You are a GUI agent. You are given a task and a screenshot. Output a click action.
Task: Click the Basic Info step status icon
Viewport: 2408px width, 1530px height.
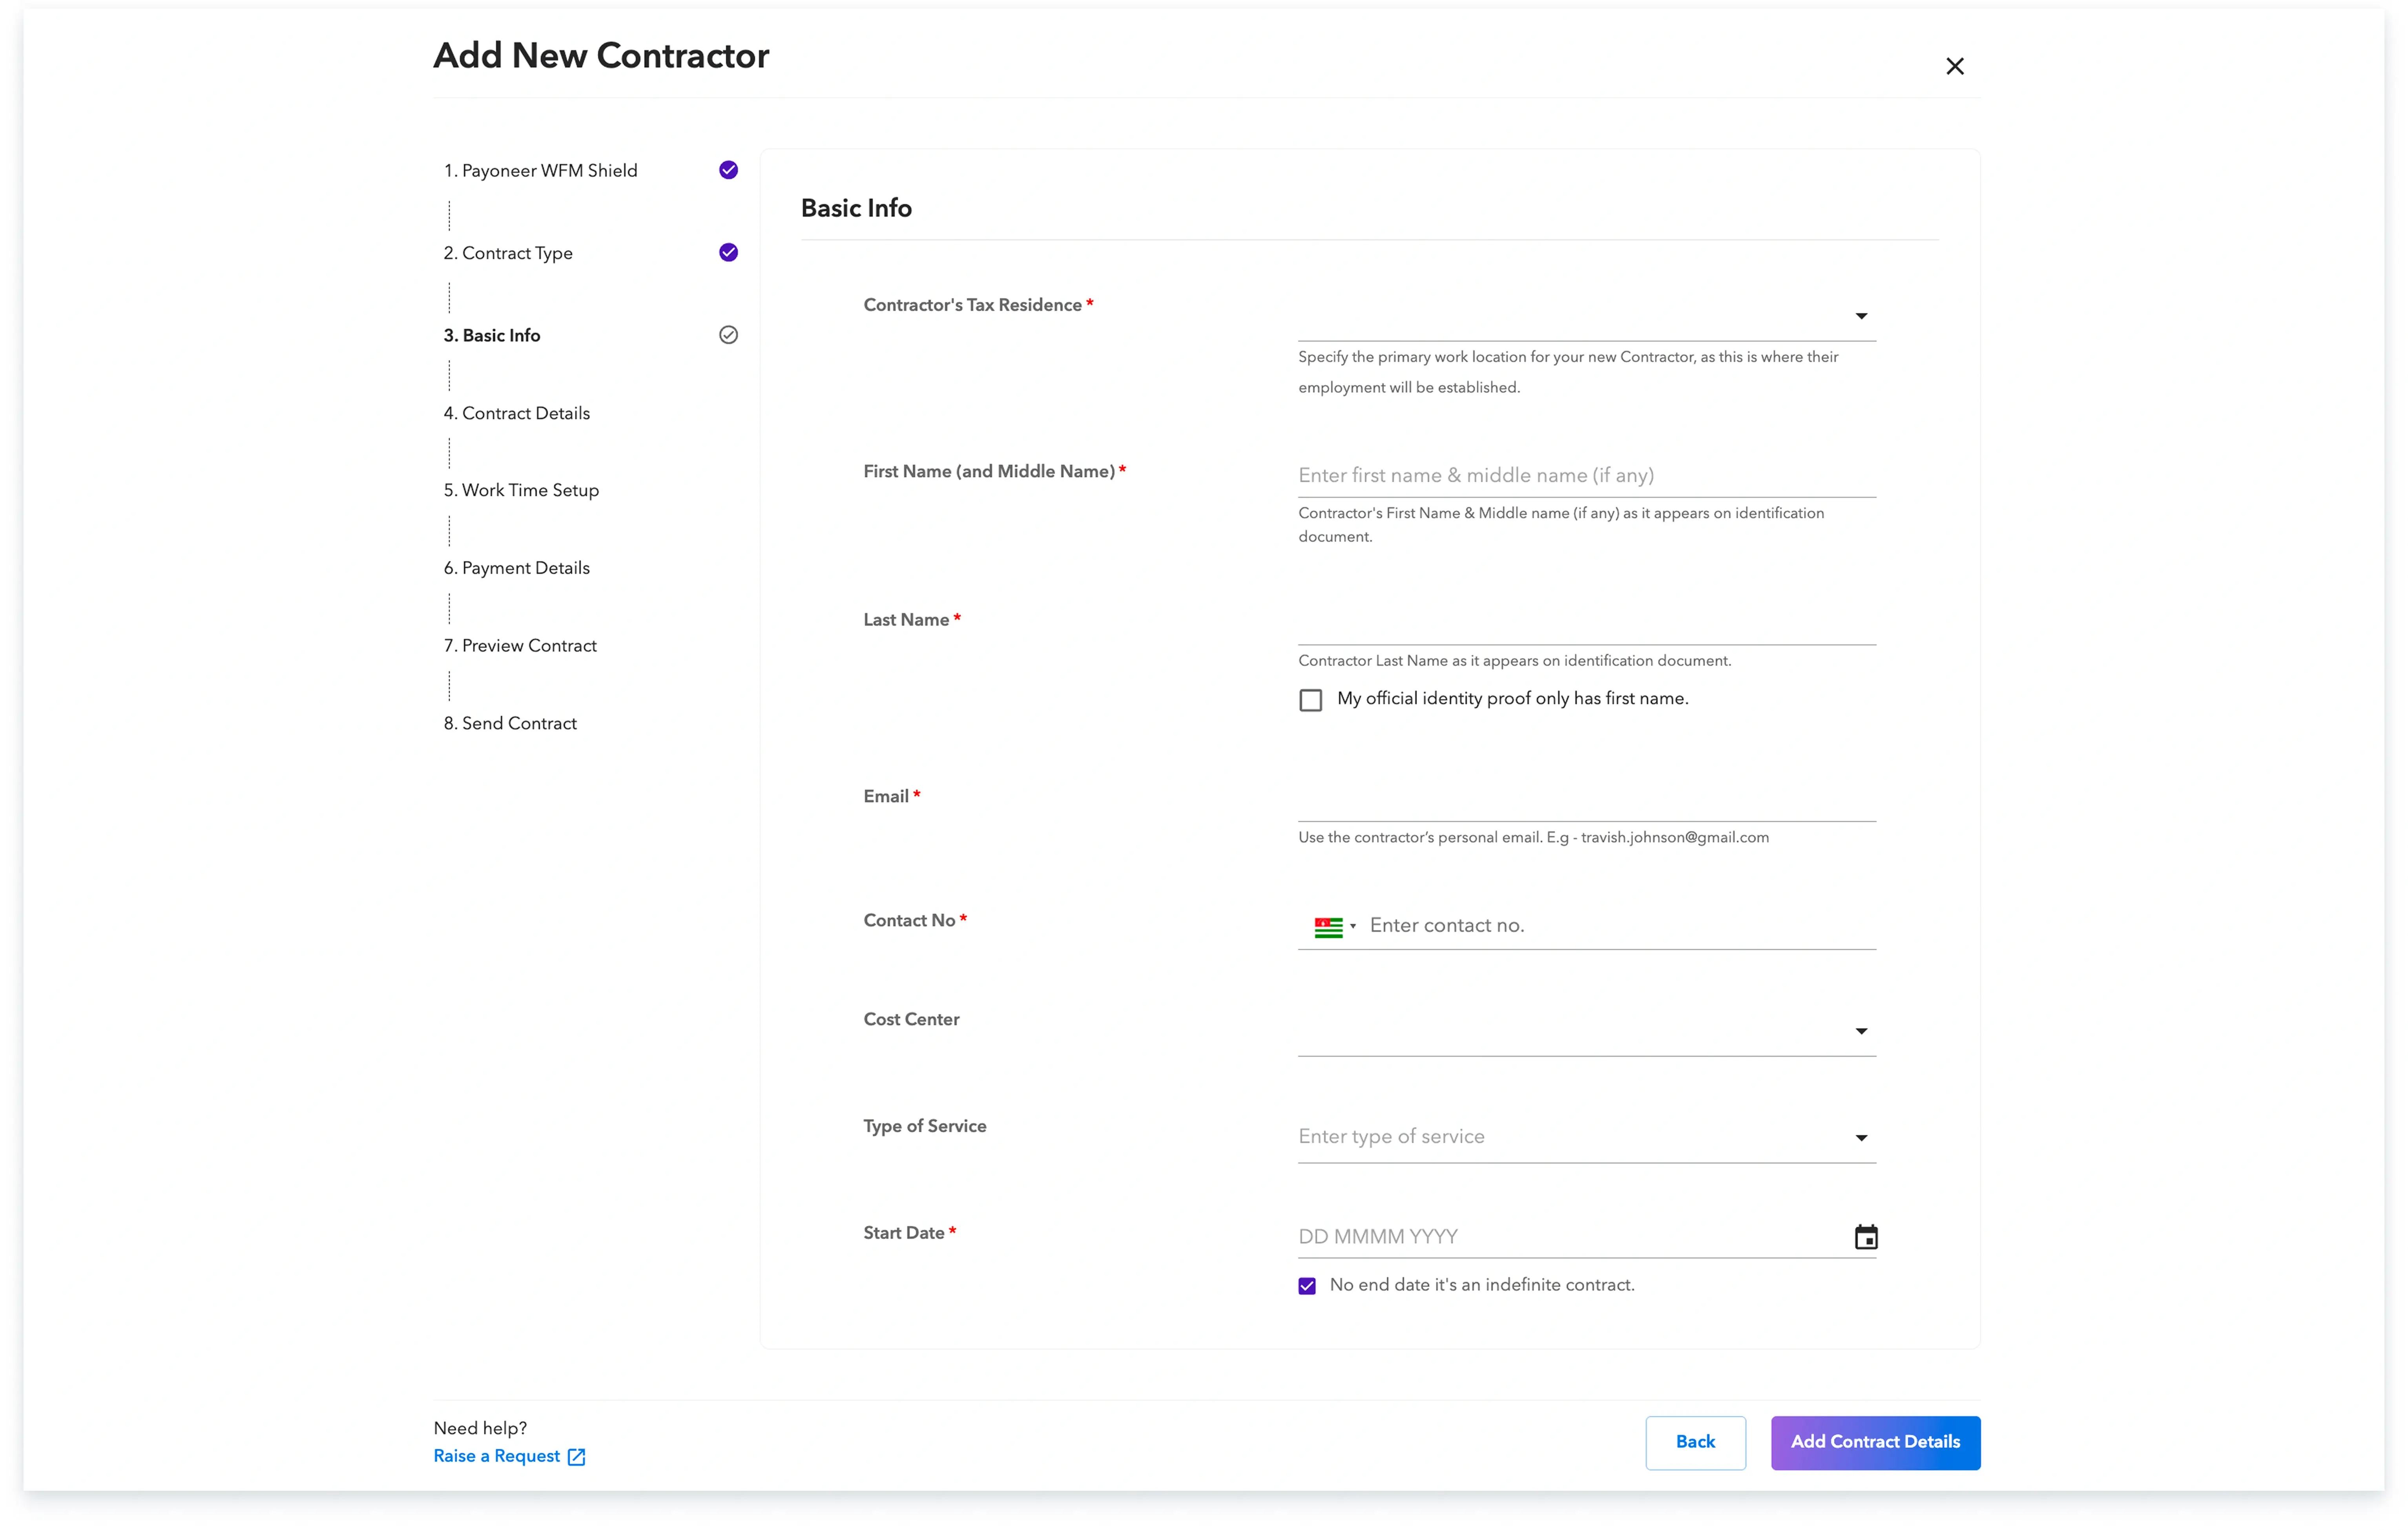click(728, 335)
